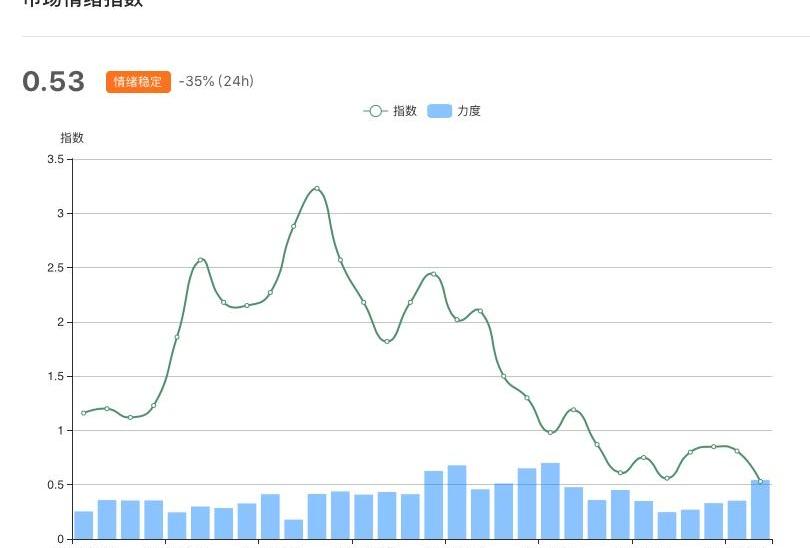Select the rightmost blue bar

click(x=761, y=510)
